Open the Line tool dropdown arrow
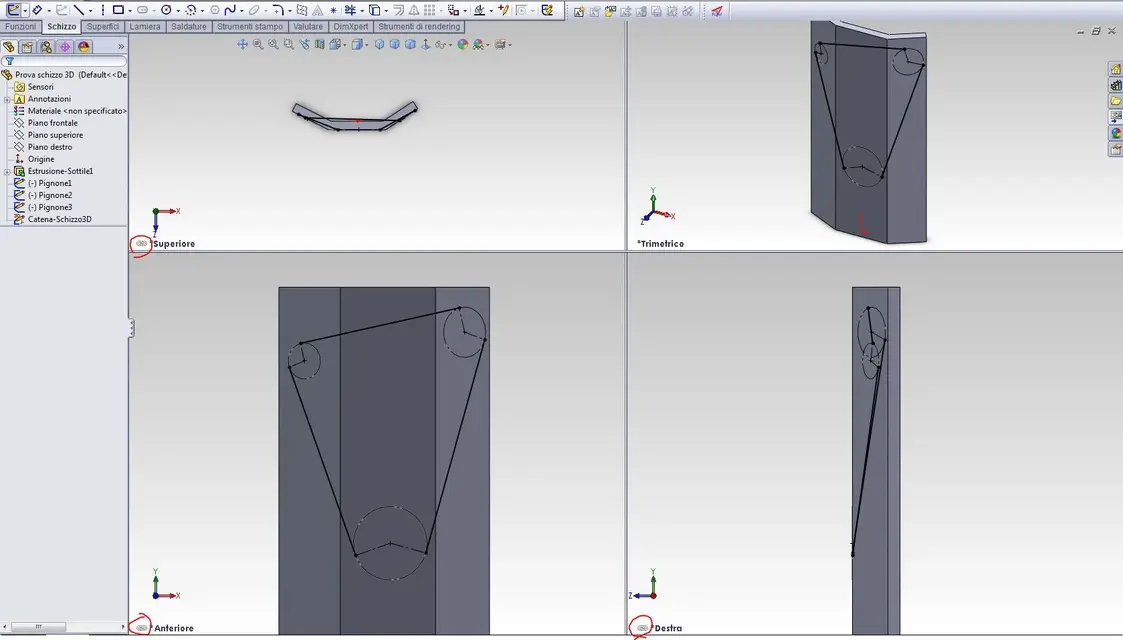 [x=90, y=11]
